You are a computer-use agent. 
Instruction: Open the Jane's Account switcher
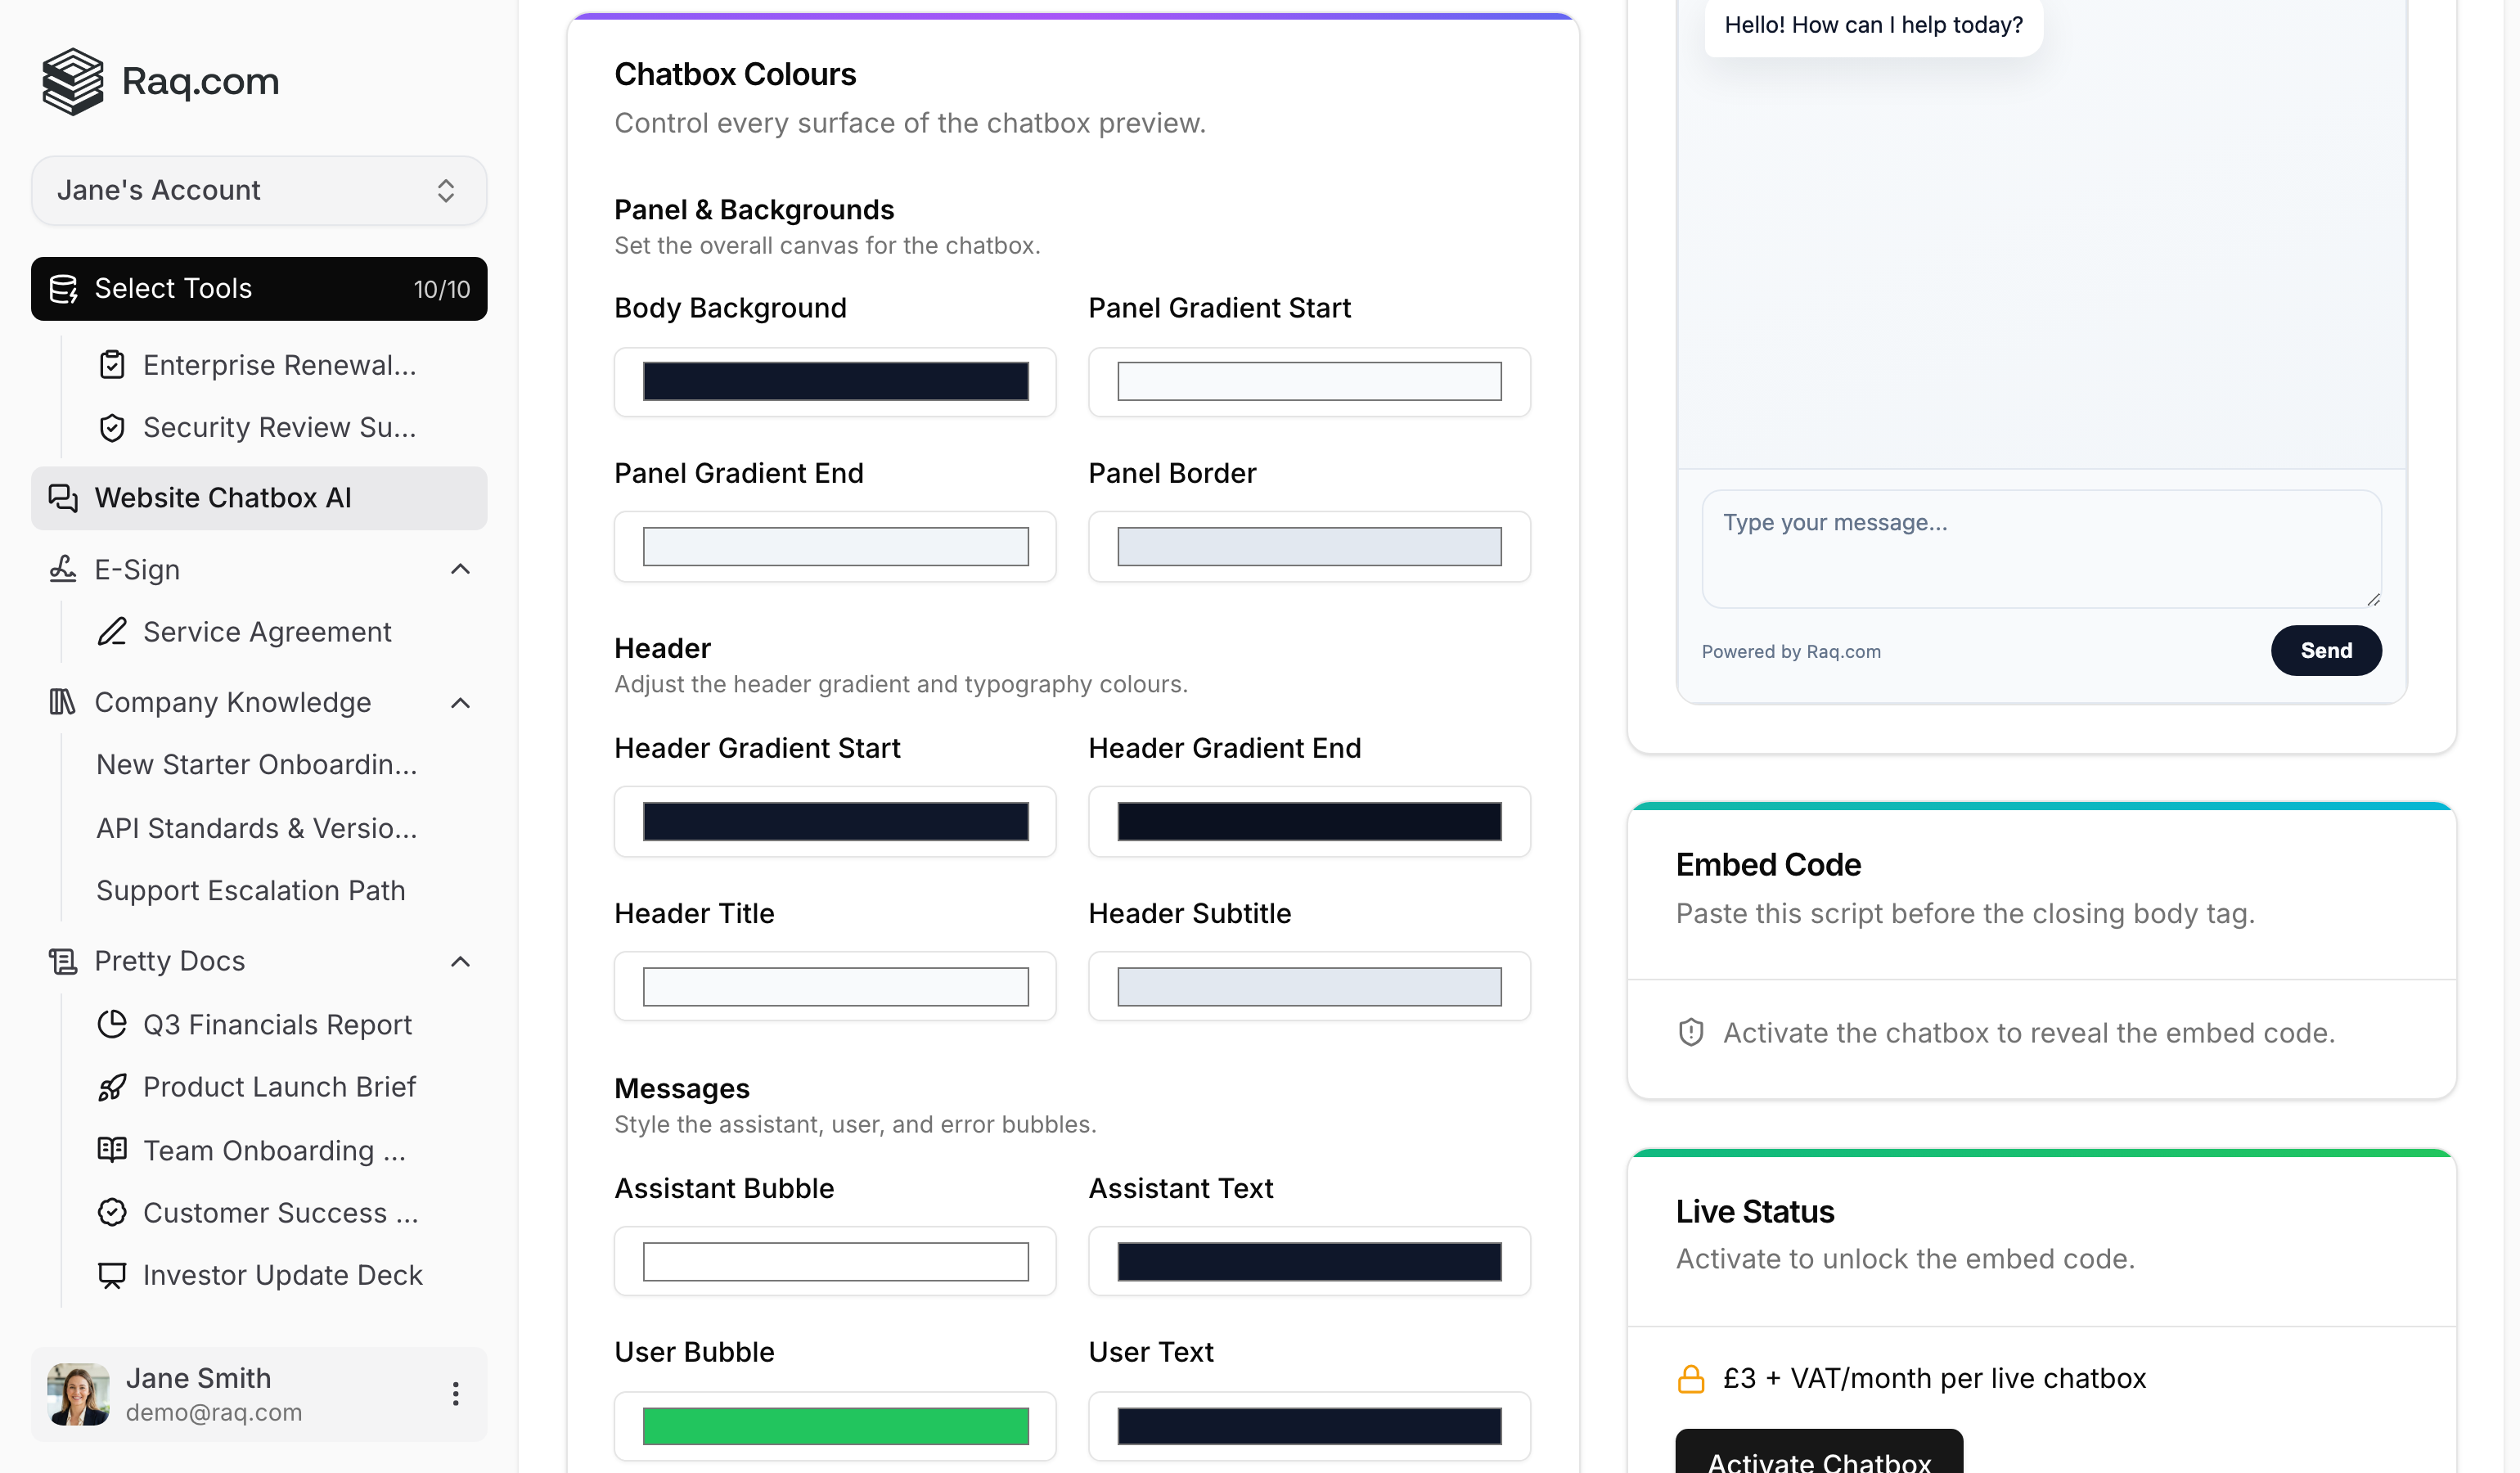[258, 190]
